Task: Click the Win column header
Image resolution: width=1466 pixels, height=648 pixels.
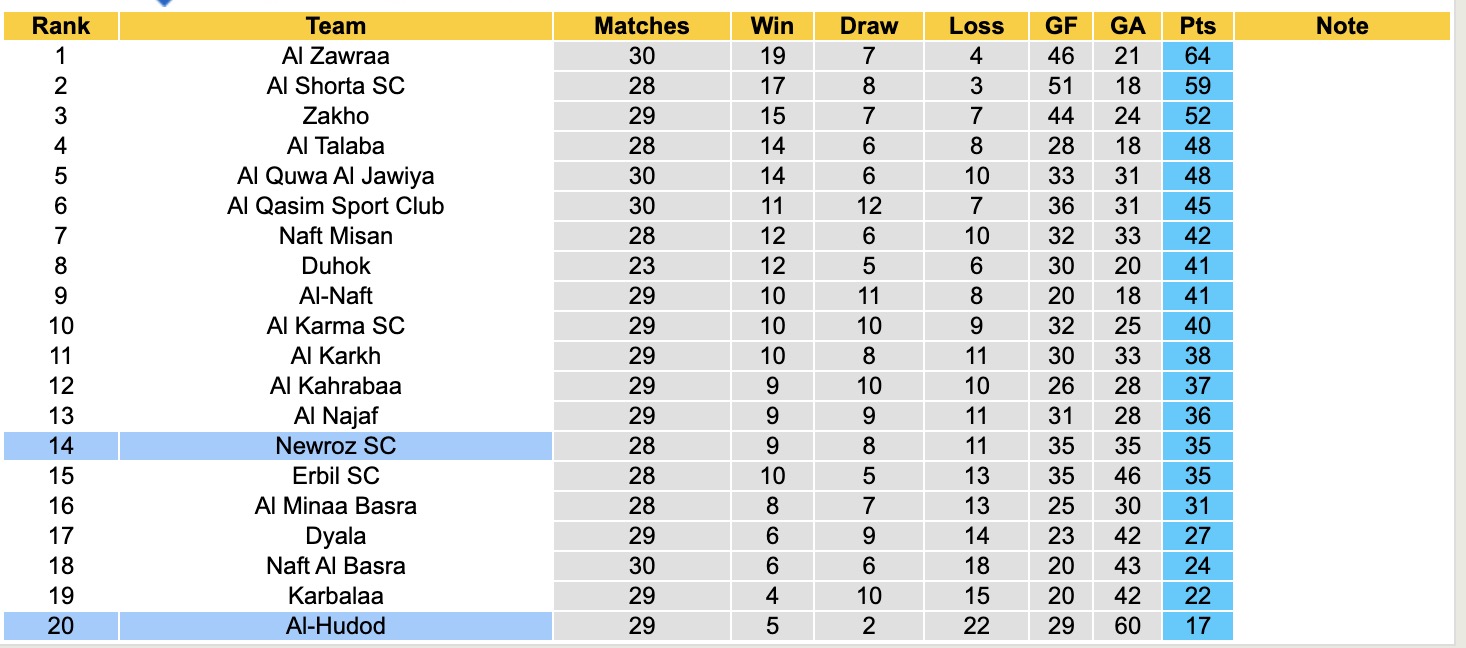Action: (772, 26)
